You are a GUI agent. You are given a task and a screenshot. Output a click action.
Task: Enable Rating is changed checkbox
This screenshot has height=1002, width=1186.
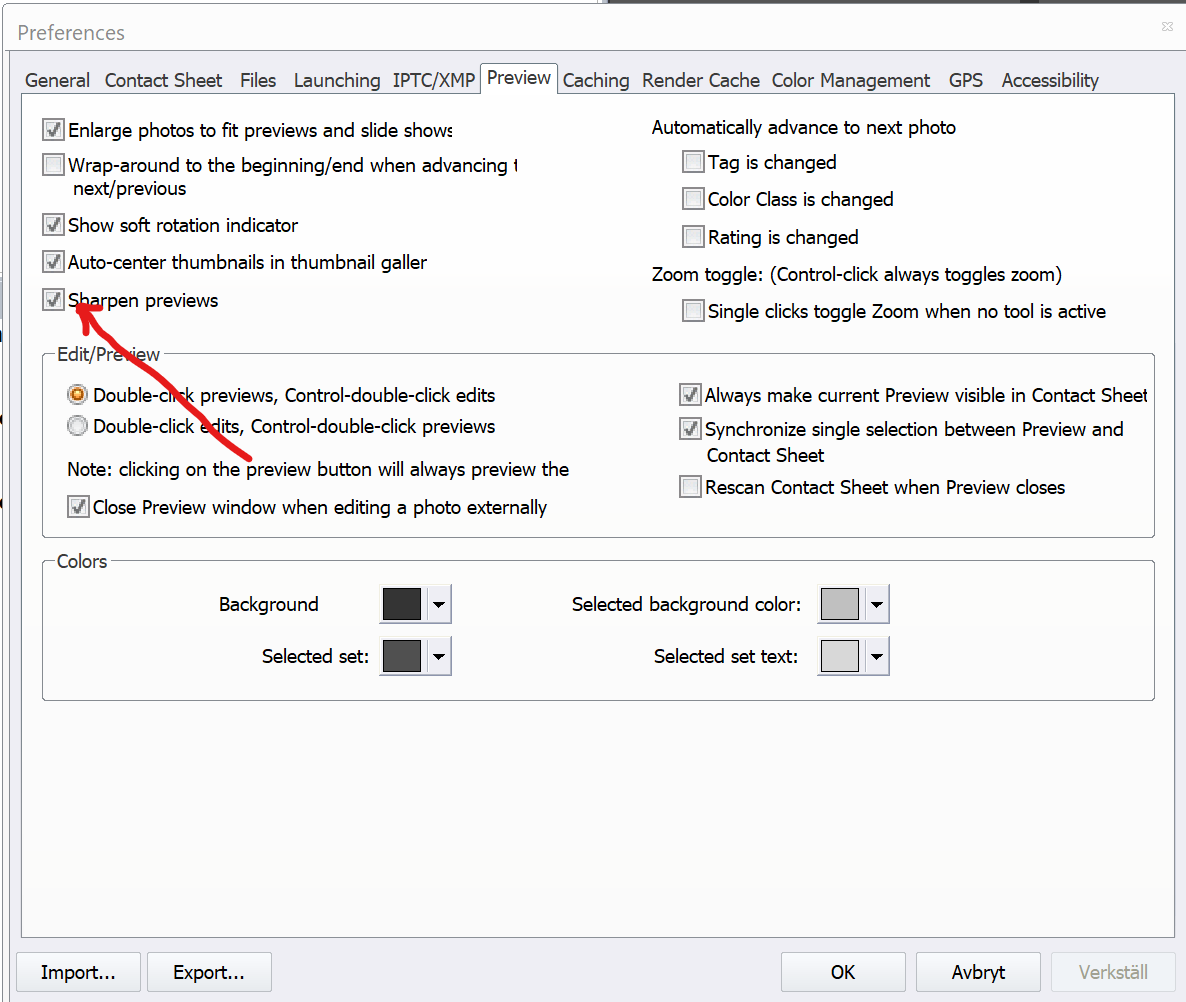(693, 237)
